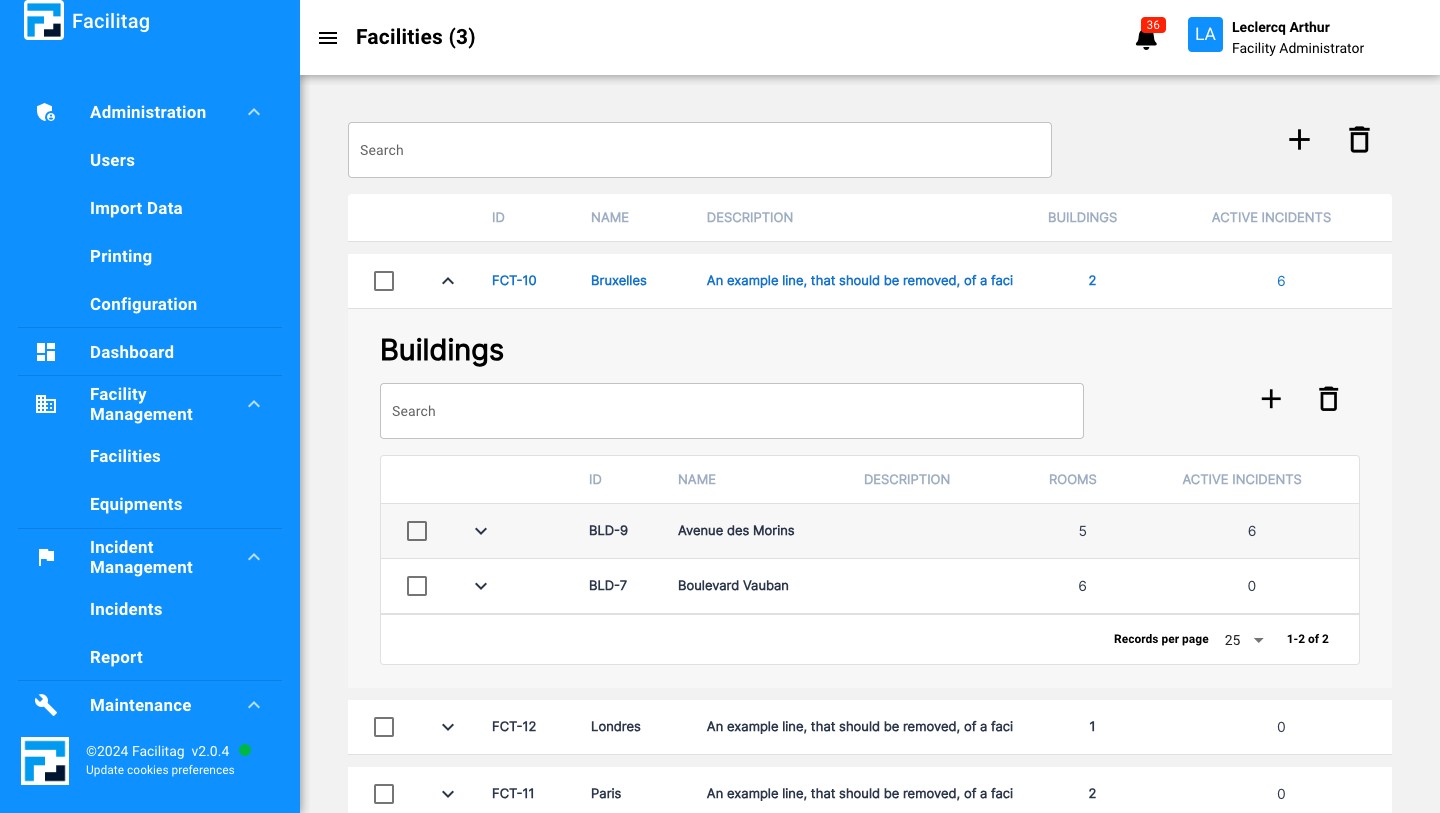Add a new facility with plus icon

pyautogui.click(x=1299, y=140)
